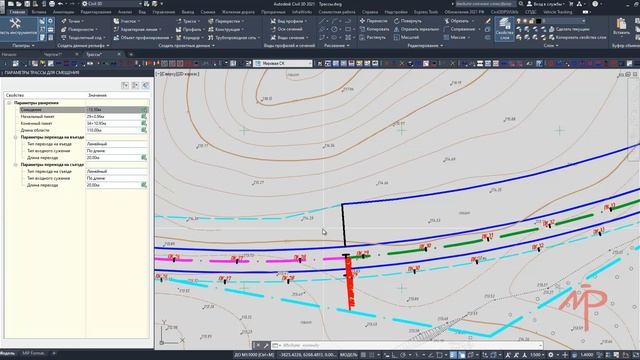Toggle the layer freeze sun icon

525,20
